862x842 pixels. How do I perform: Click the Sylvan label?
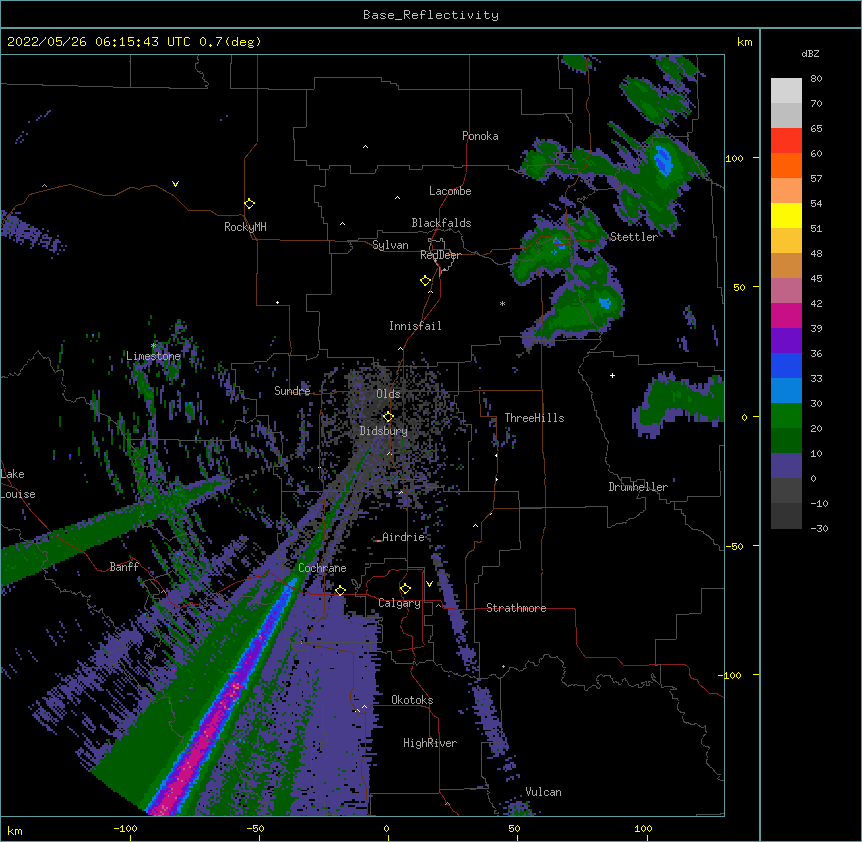(x=390, y=245)
